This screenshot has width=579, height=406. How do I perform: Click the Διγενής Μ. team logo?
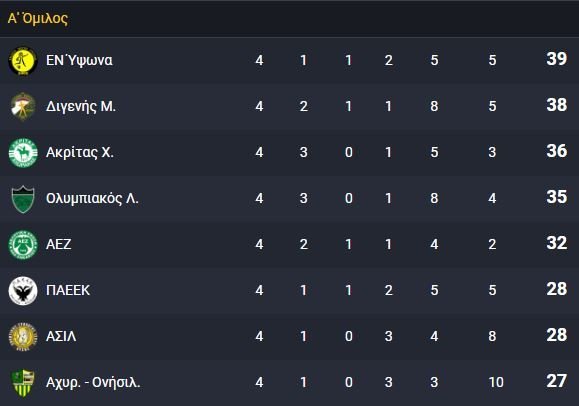(23, 106)
